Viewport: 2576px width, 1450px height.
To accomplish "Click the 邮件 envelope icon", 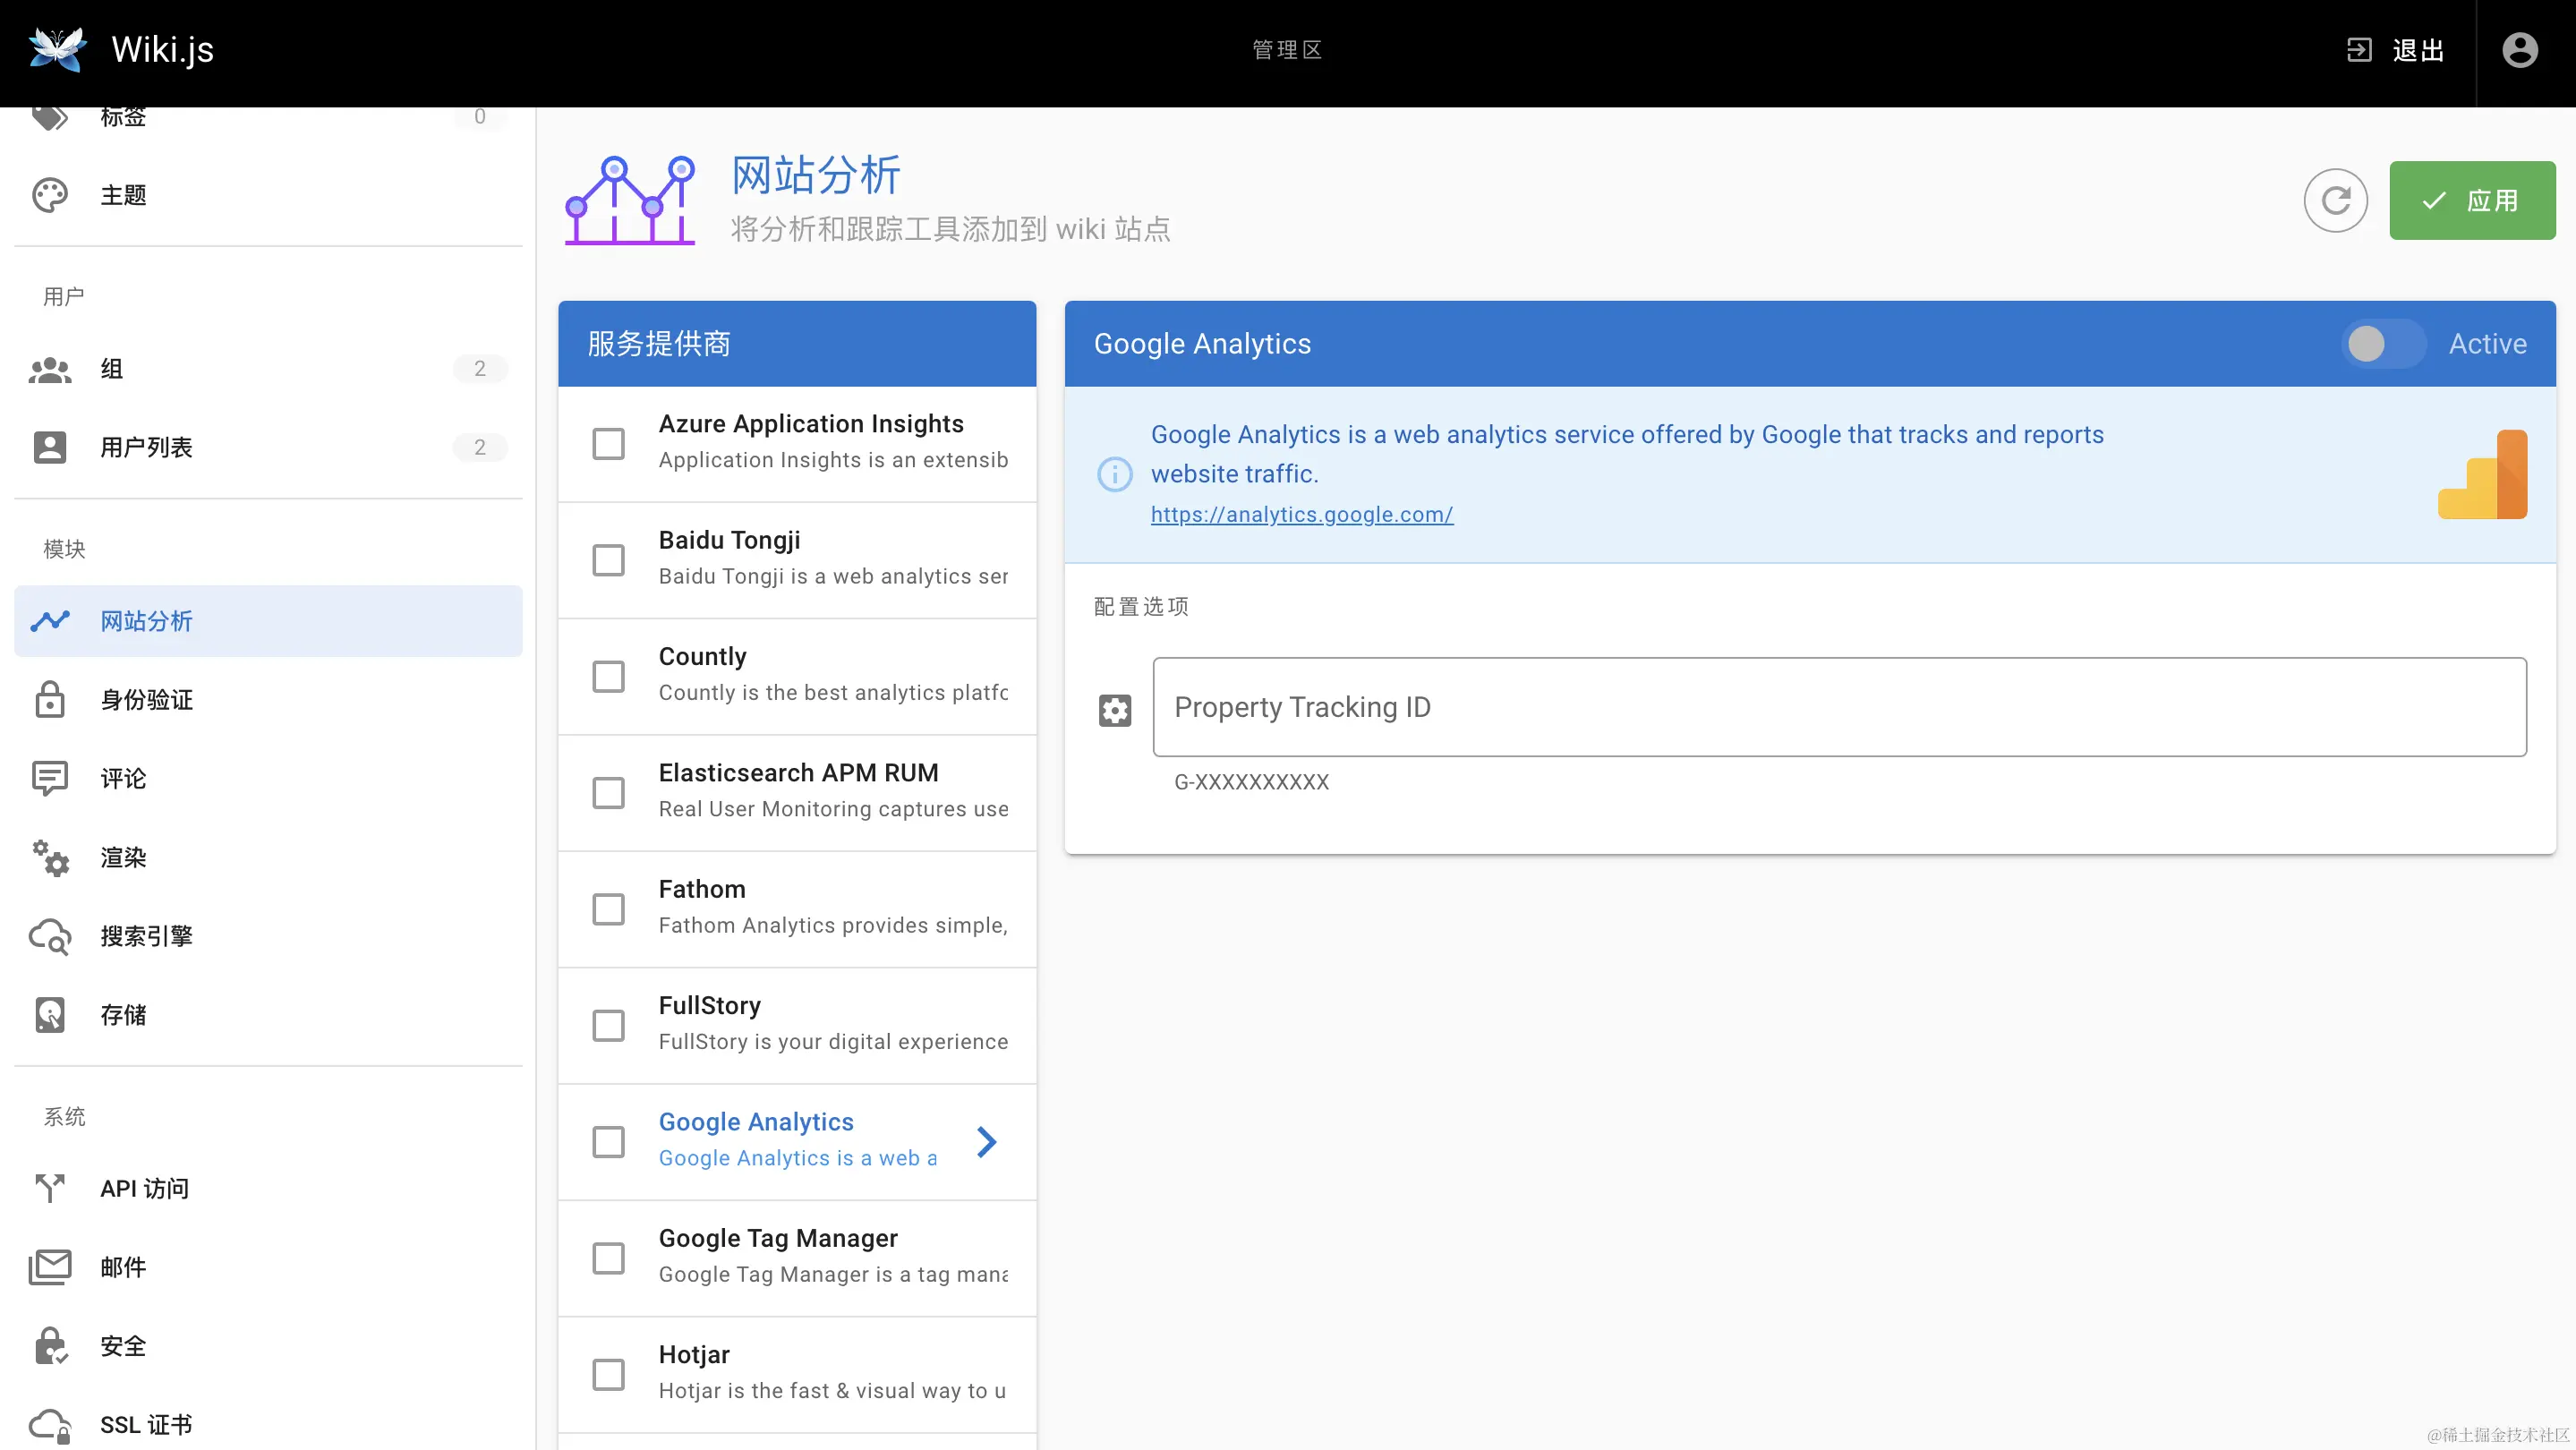I will (50, 1267).
